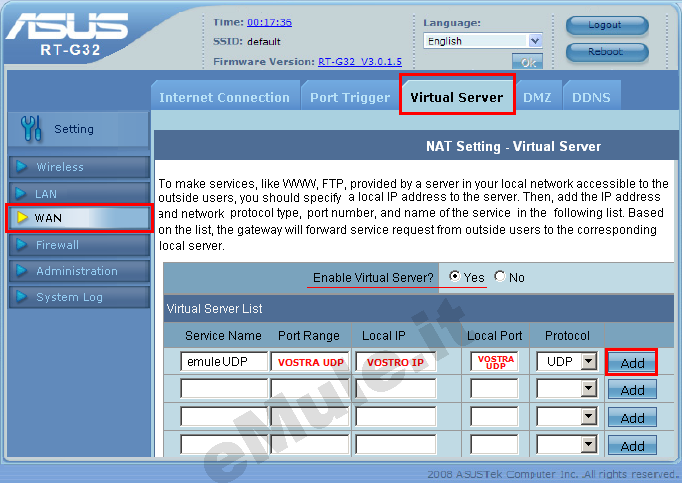Click the arrow icon beside Wireless
This screenshot has height=483, width=682.
(x=21, y=166)
